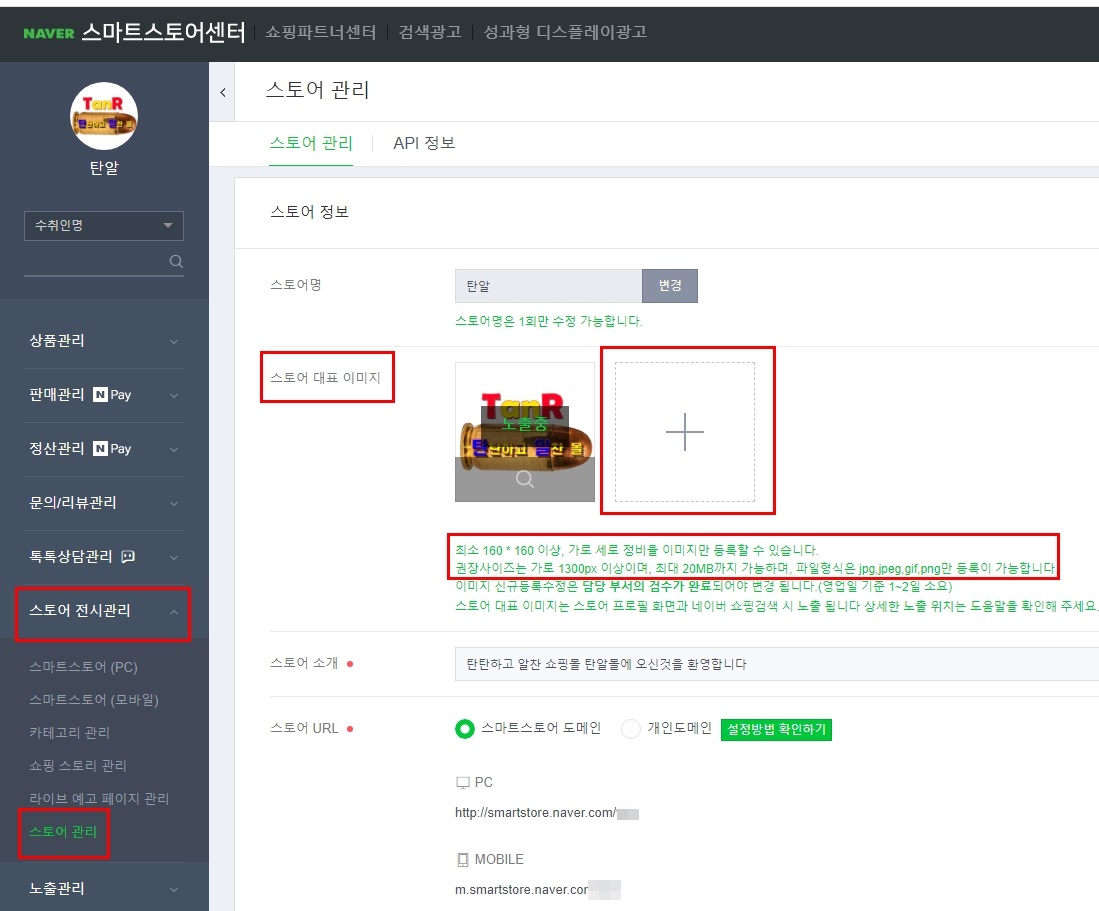Screen dimensions: 1099x911
Task: Go to 스마트스토어센터 home title
Action: click(163, 32)
